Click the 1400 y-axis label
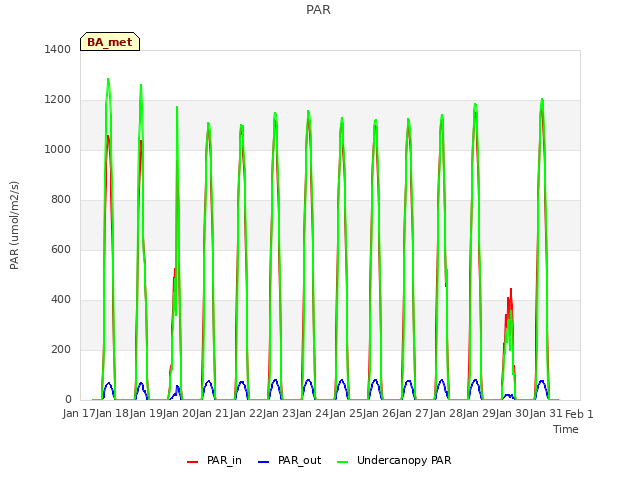Screen dimensions: 640x480 (x=58, y=49)
